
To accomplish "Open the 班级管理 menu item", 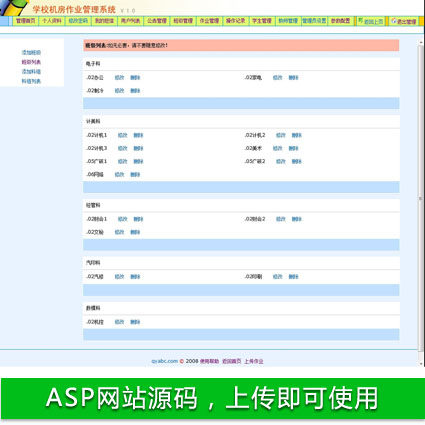I will 183,21.
